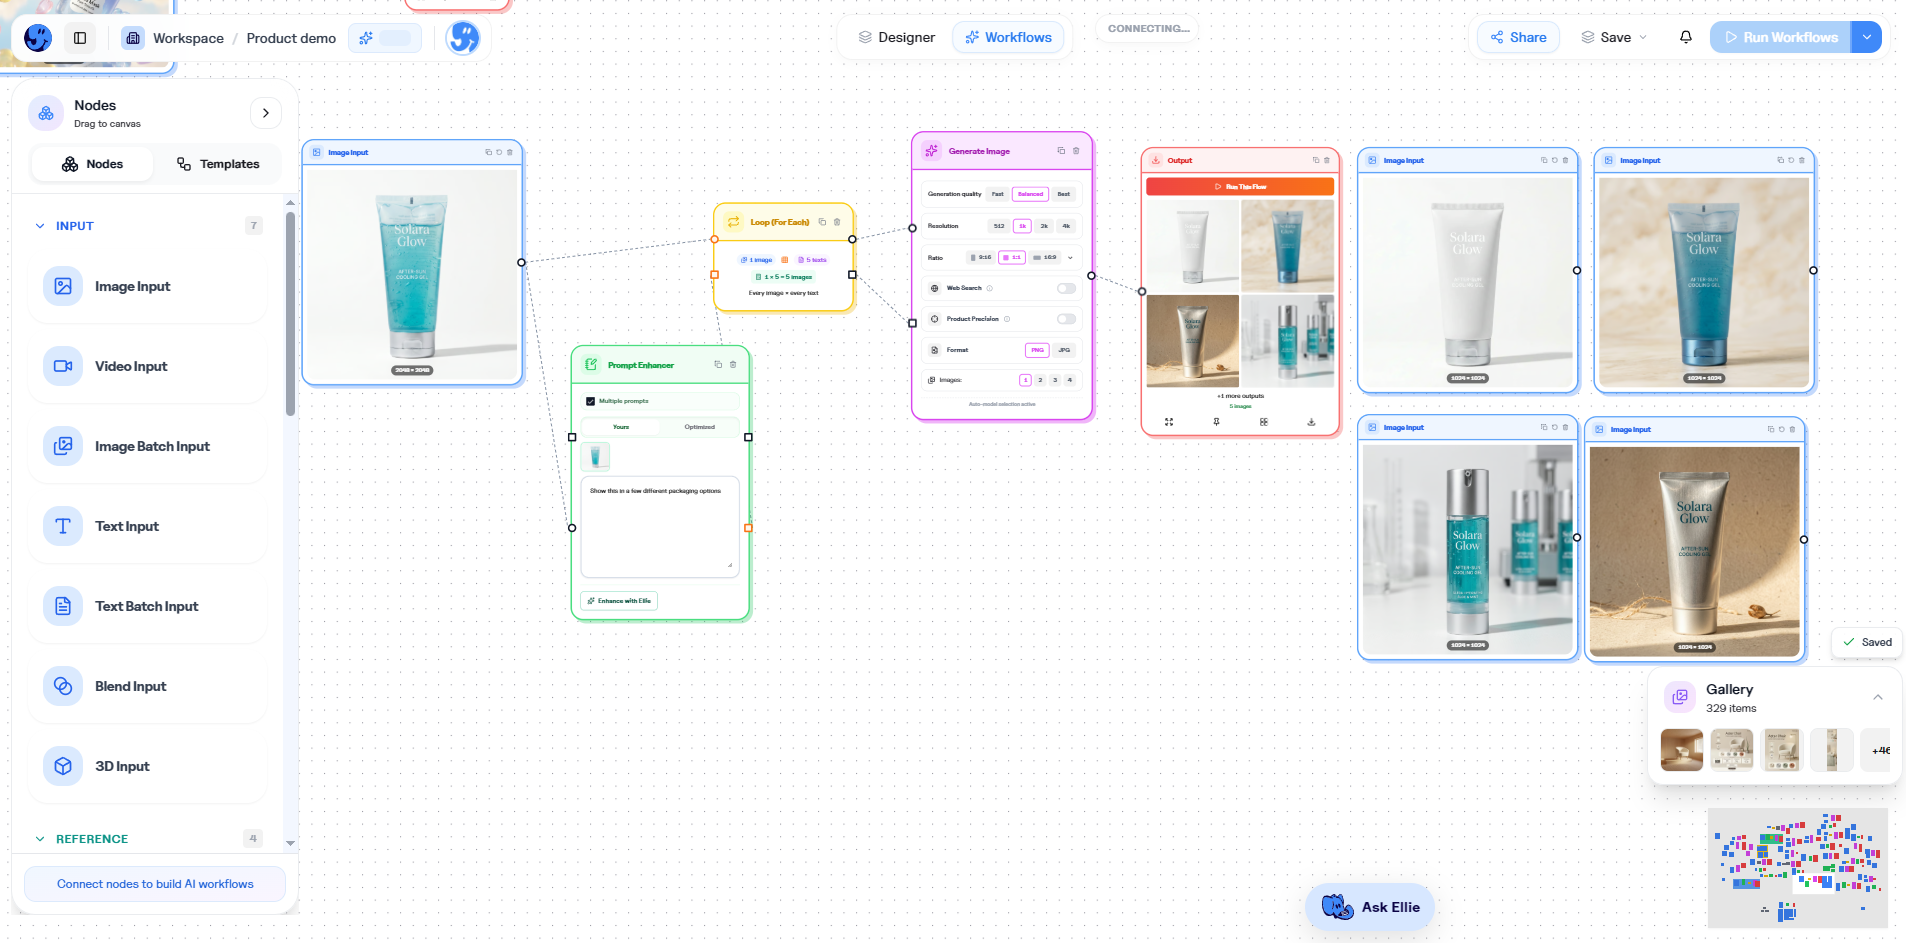This screenshot has width=1906, height=943.
Task: Delete the Loop (For Each) node
Action: [837, 222]
